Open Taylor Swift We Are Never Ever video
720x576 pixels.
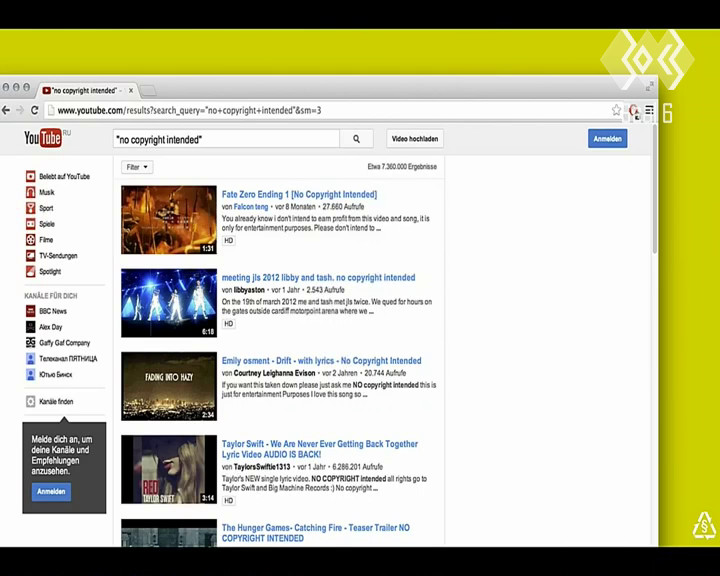pos(320,449)
